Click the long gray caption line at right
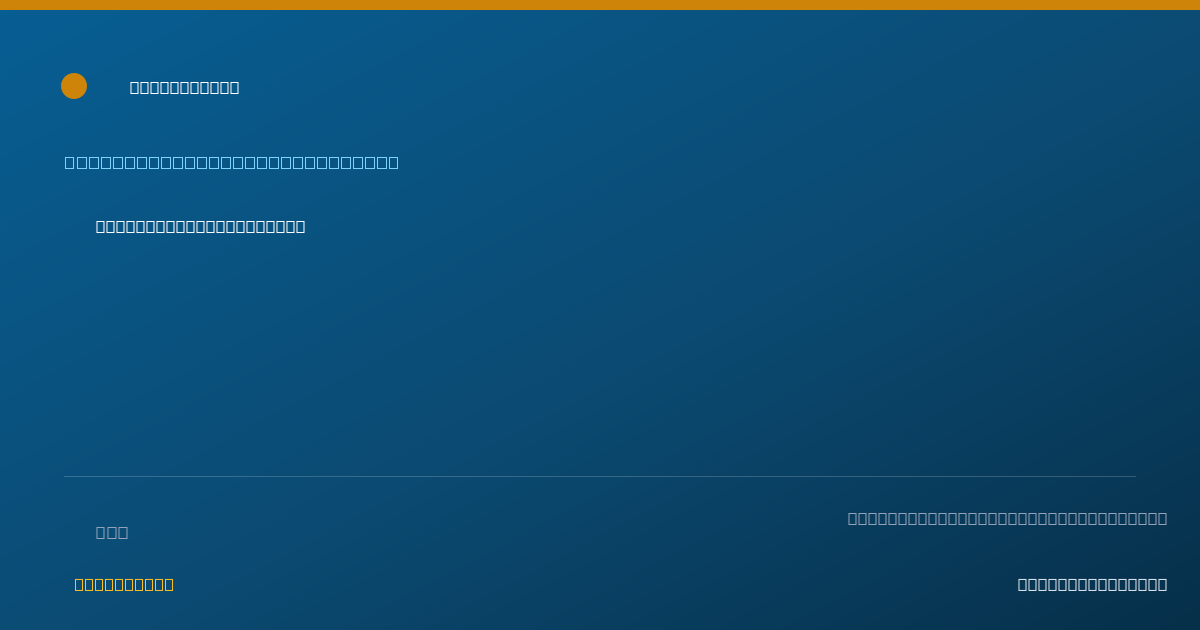 tap(1007, 519)
